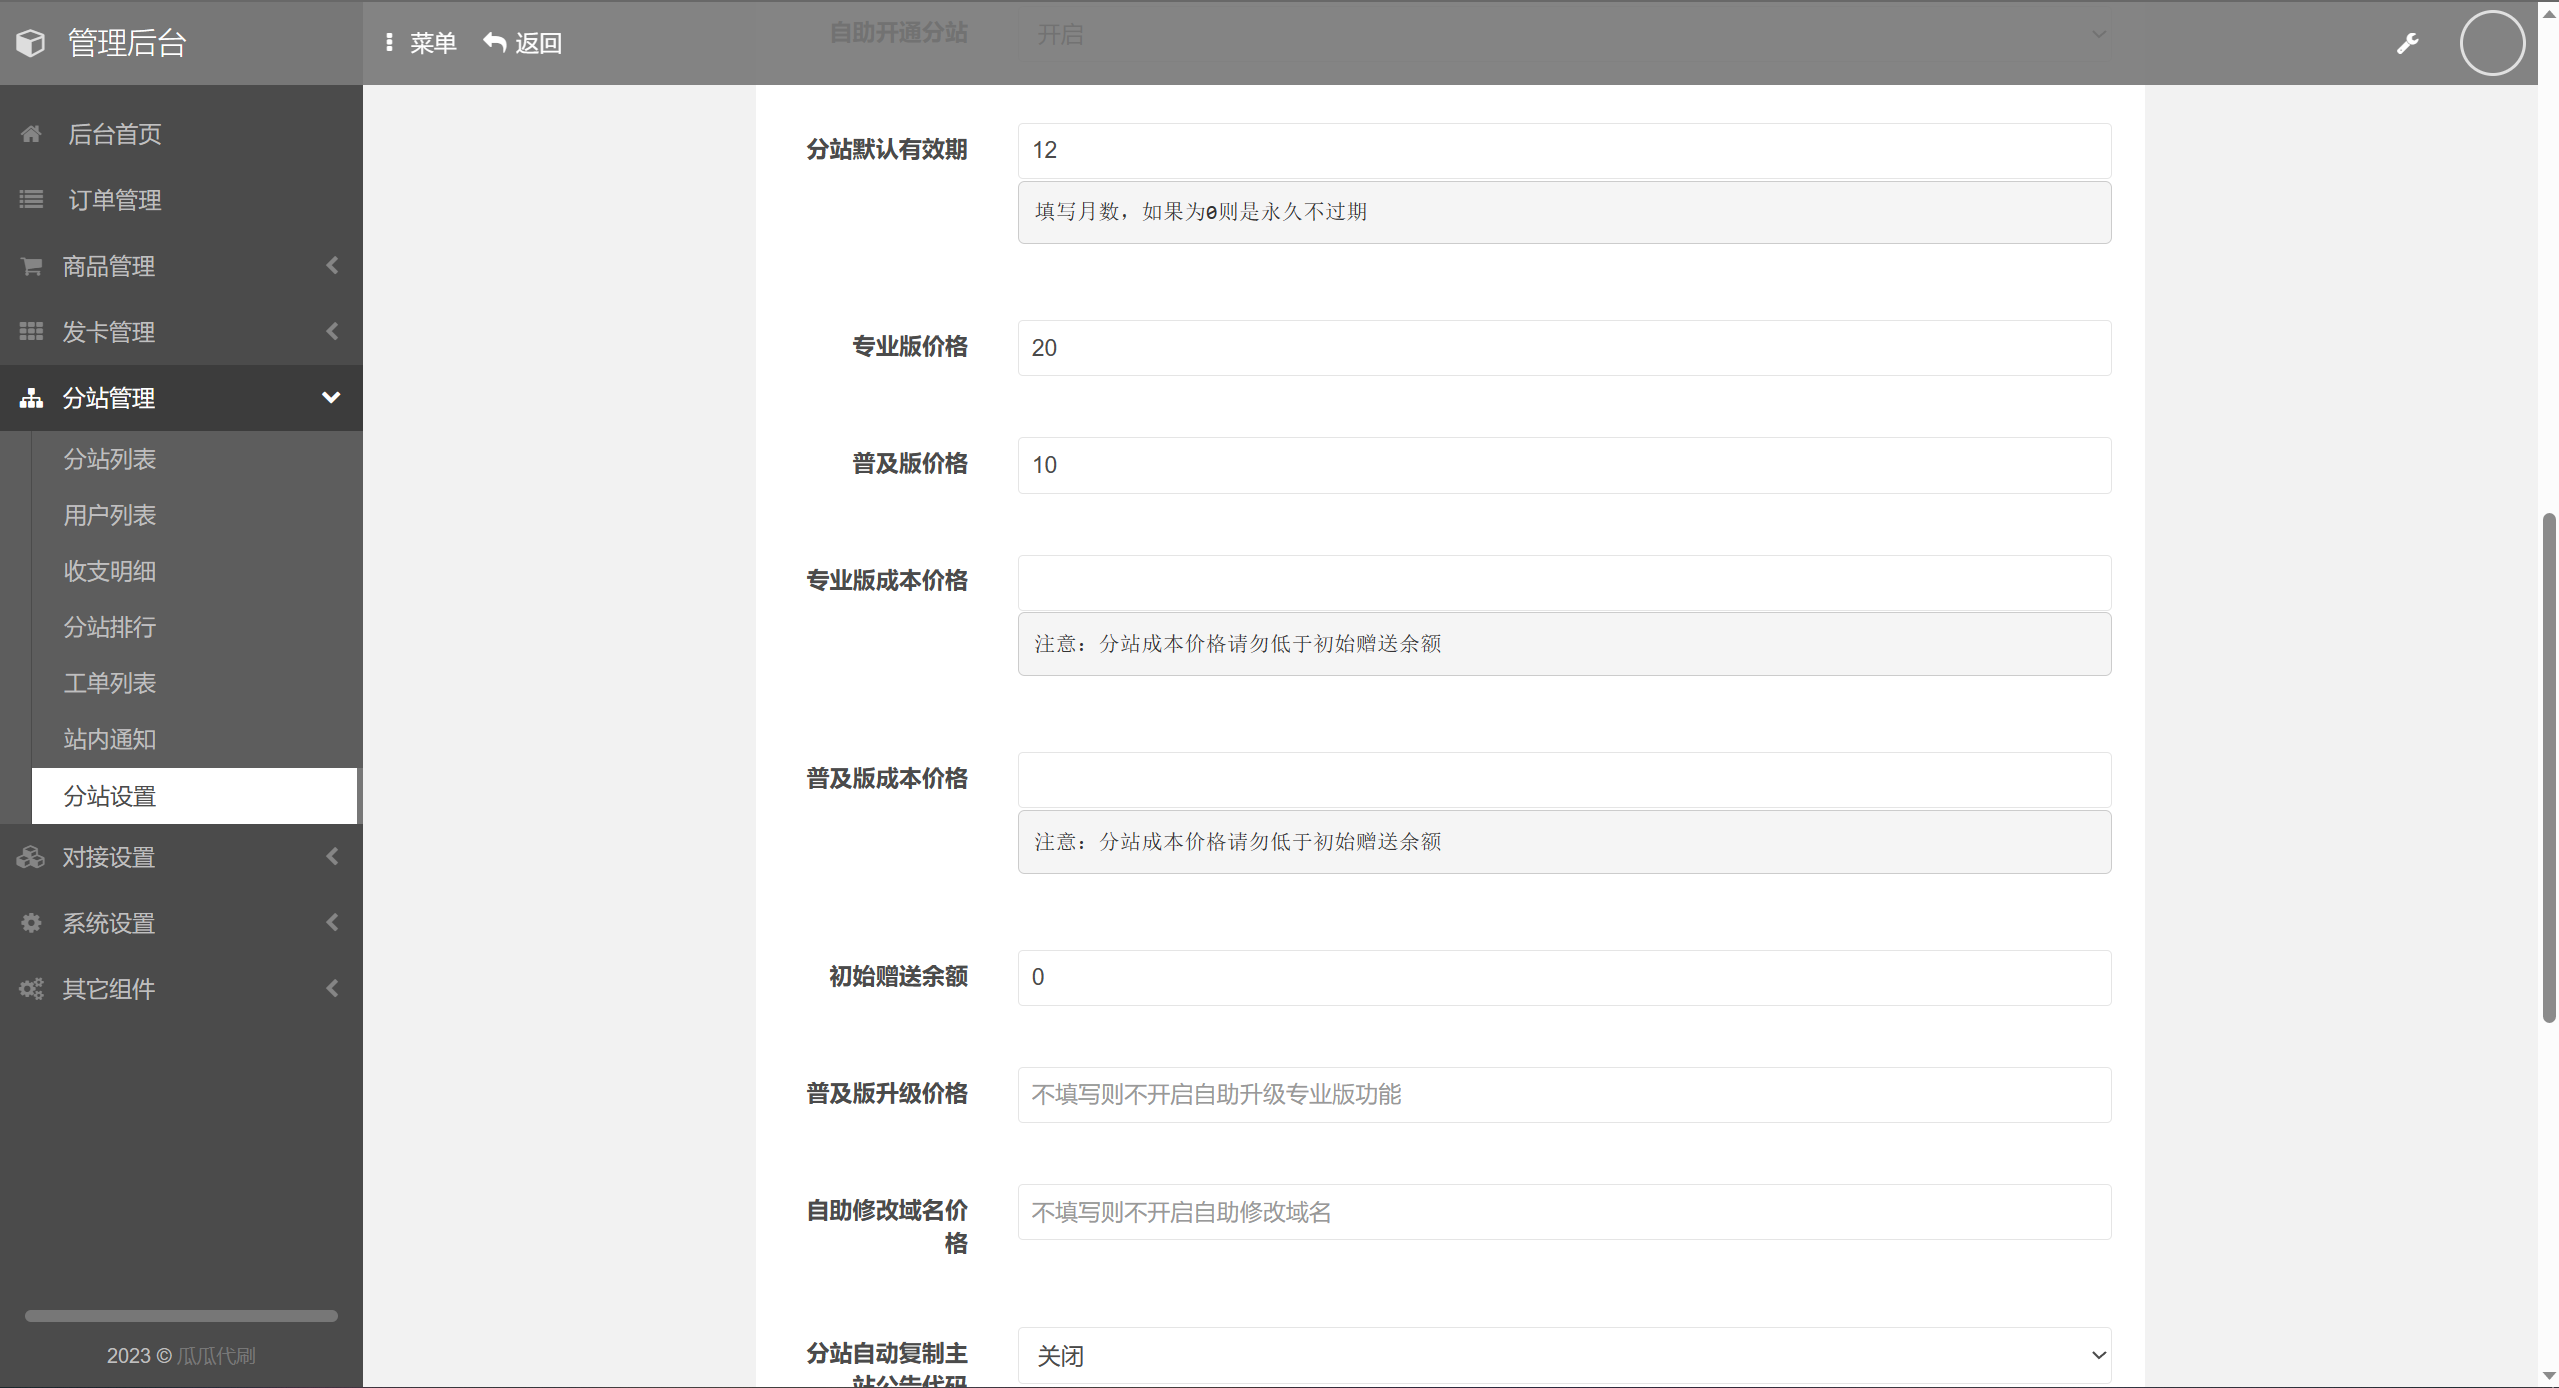Expand the 对接设置 submenu arrow

[332, 857]
